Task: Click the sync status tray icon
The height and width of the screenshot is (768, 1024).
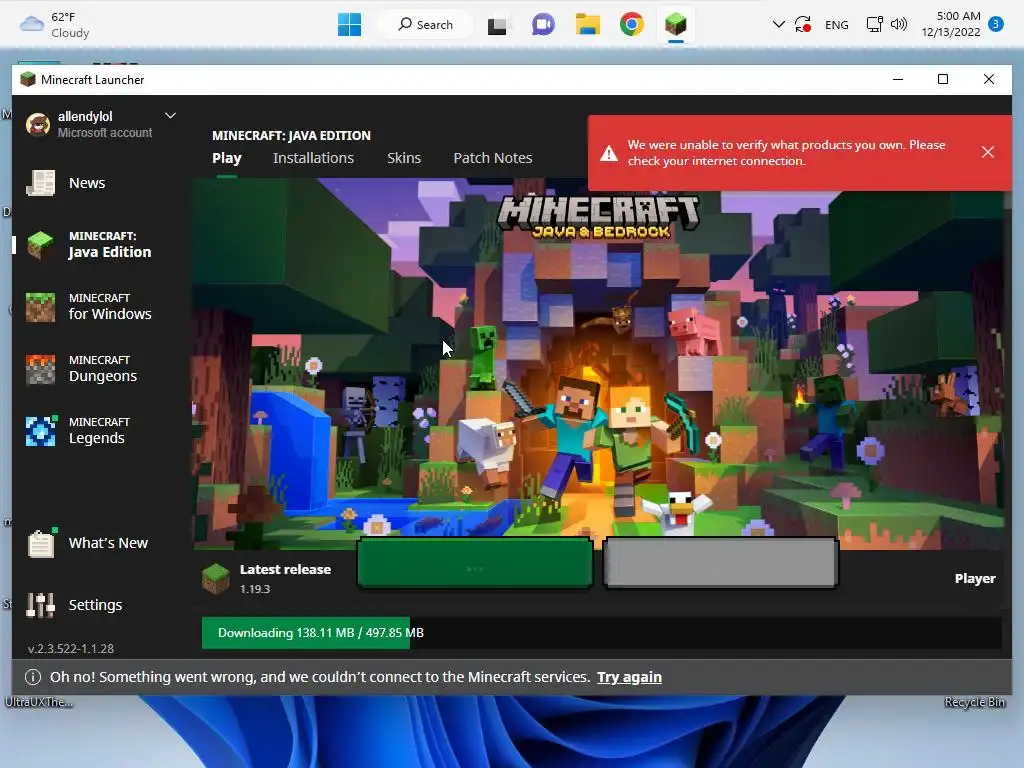Action: [x=803, y=25]
